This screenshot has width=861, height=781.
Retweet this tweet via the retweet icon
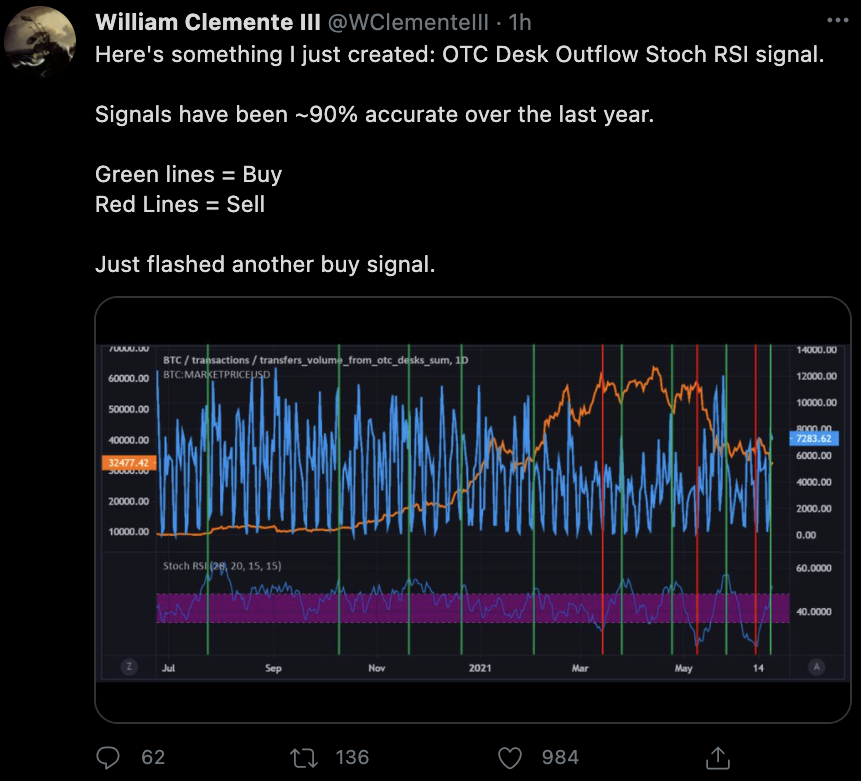pos(304,757)
